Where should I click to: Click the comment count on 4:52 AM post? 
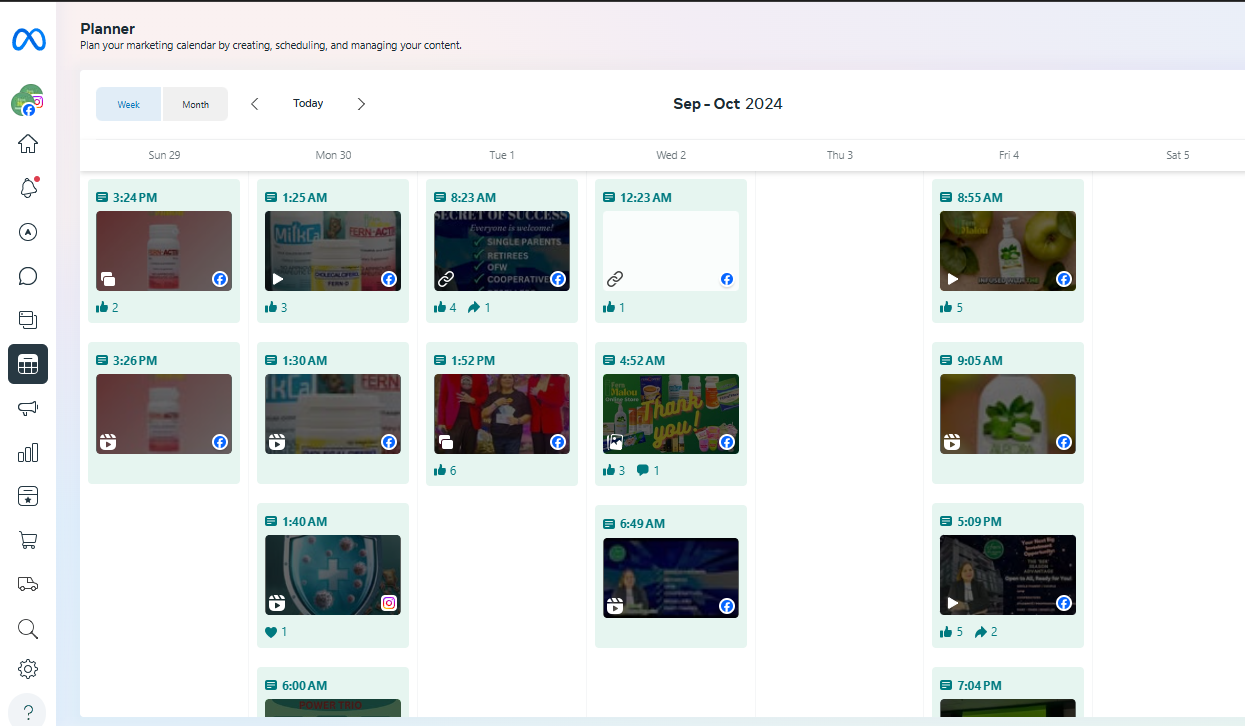point(648,470)
